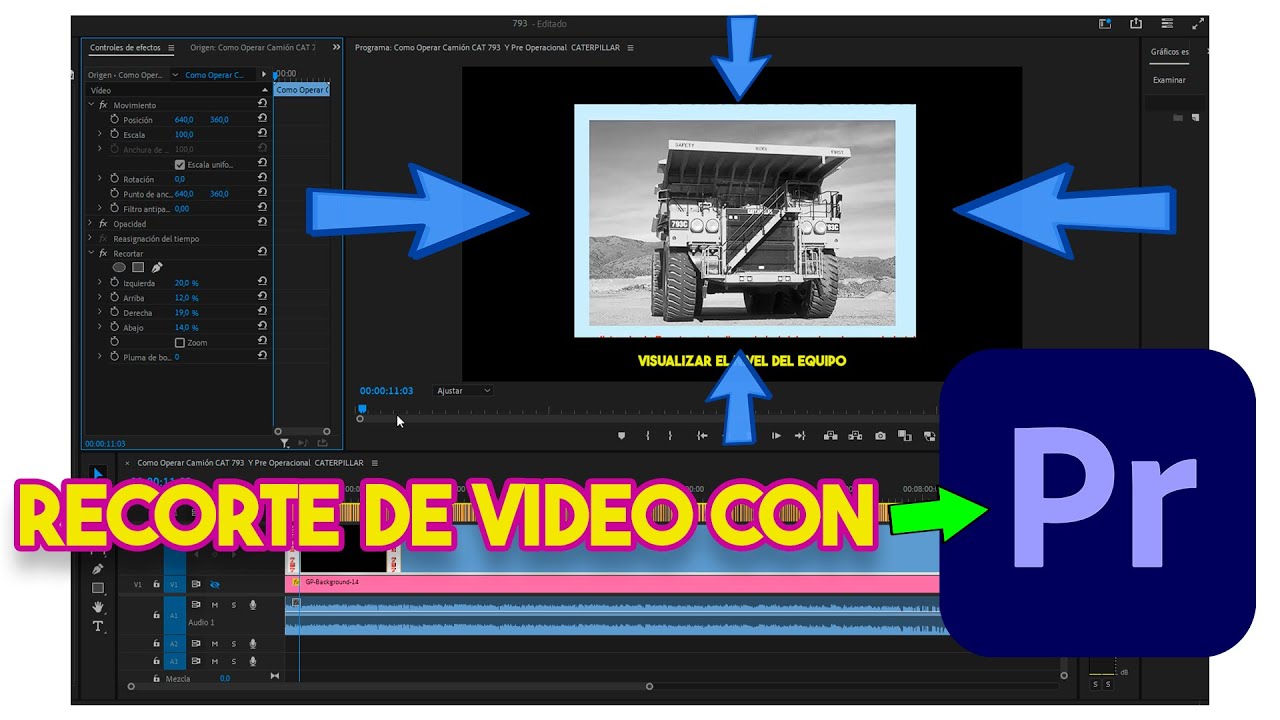Open Controles de efectos panel menu
1280x720 pixels.
click(171, 47)
